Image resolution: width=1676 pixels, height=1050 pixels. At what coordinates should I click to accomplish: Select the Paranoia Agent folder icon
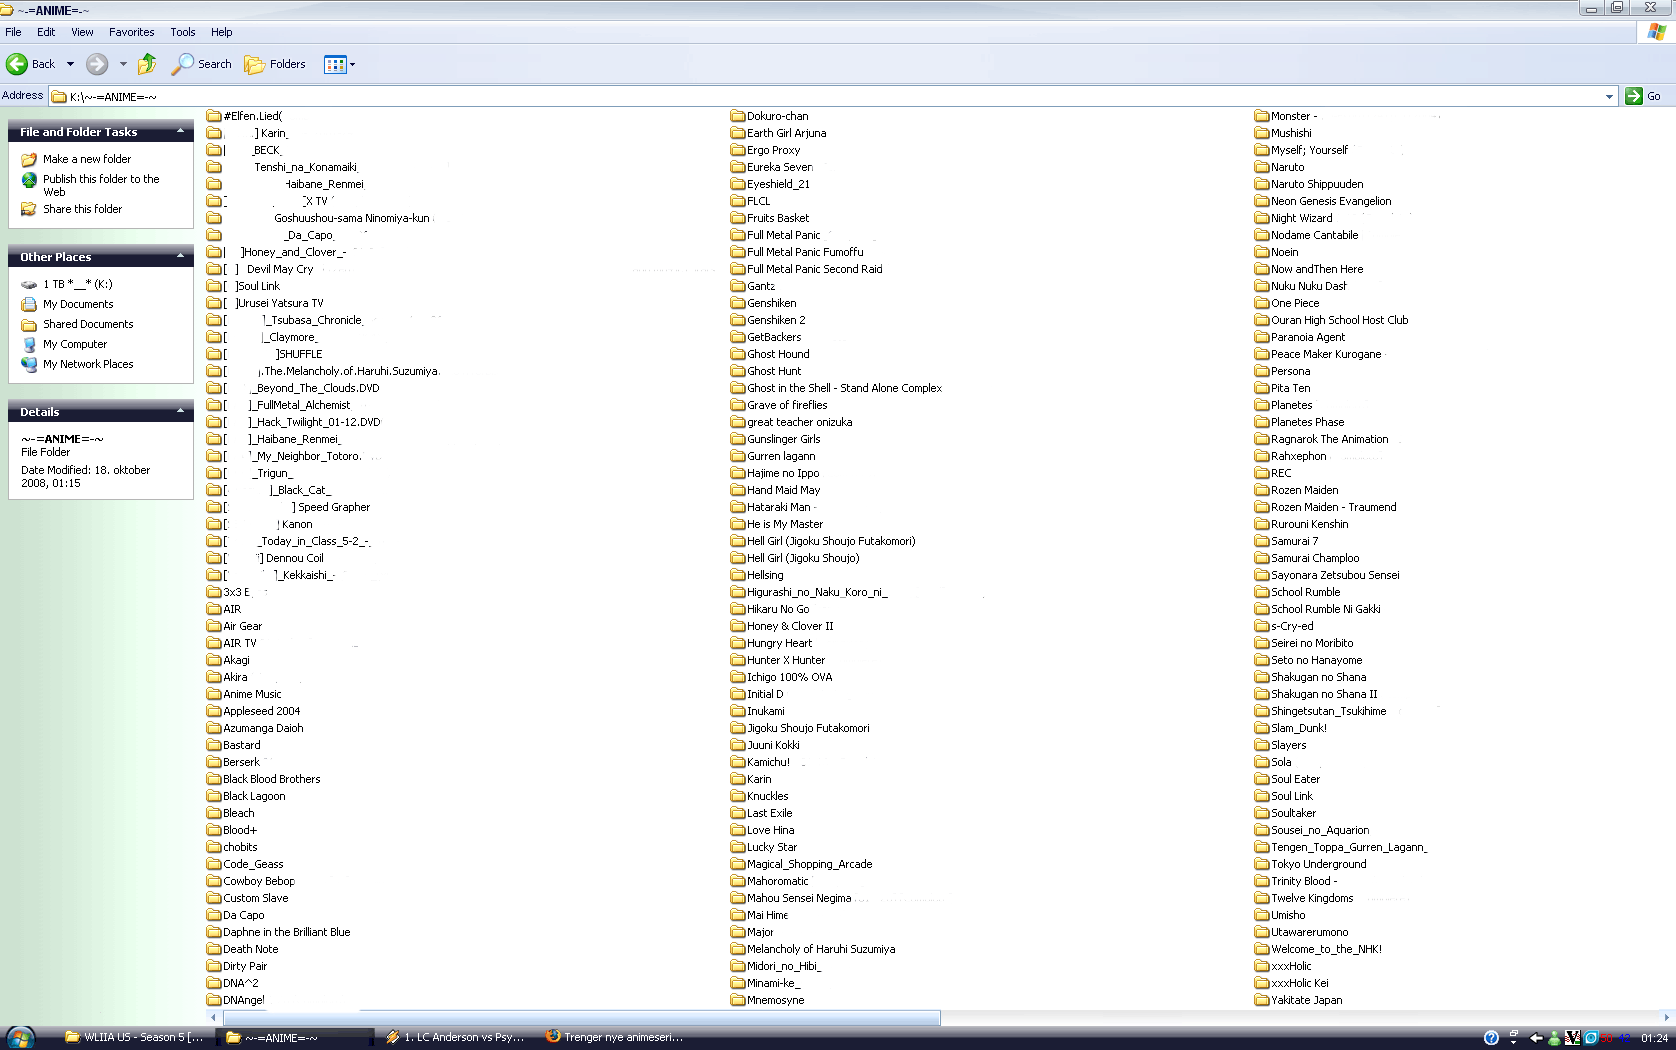coord(1262,337)
